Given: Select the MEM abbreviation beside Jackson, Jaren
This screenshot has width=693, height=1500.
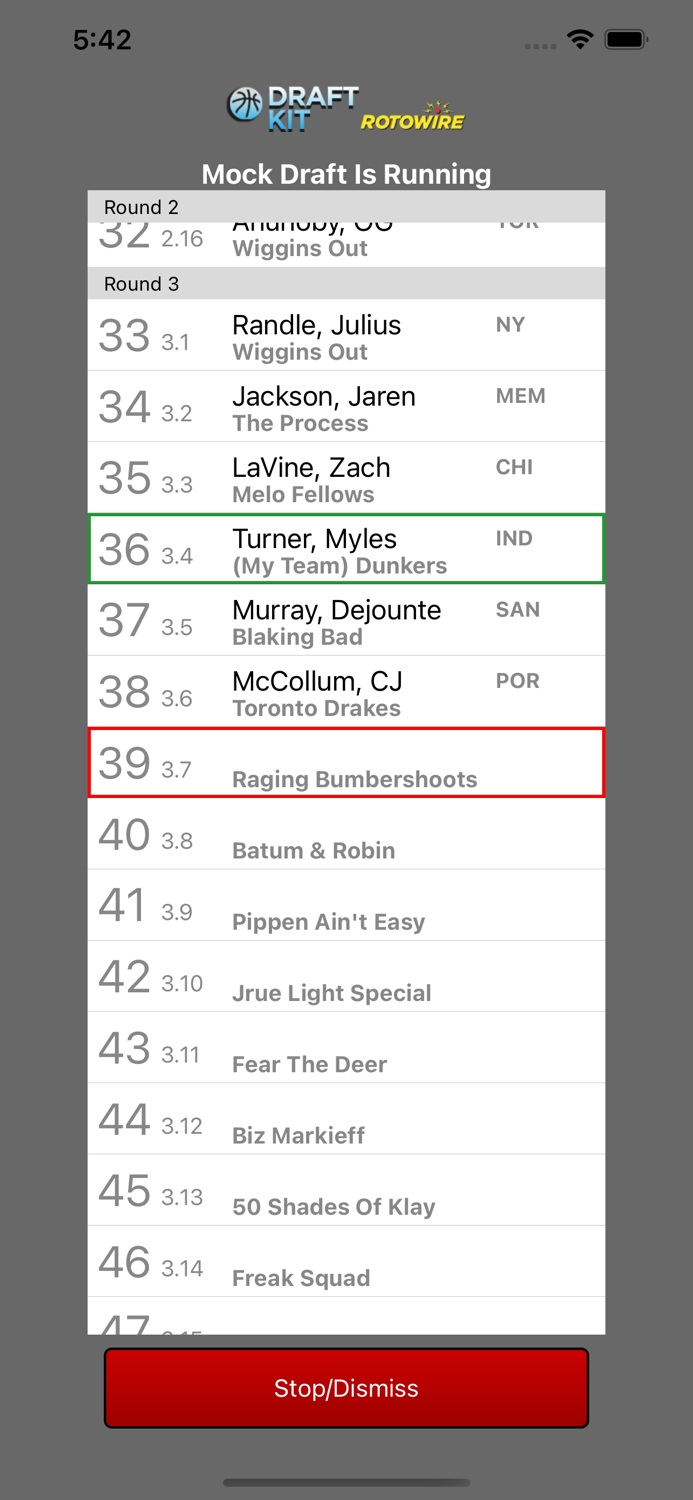Looking at the screenshot, I should coord(520,396).
